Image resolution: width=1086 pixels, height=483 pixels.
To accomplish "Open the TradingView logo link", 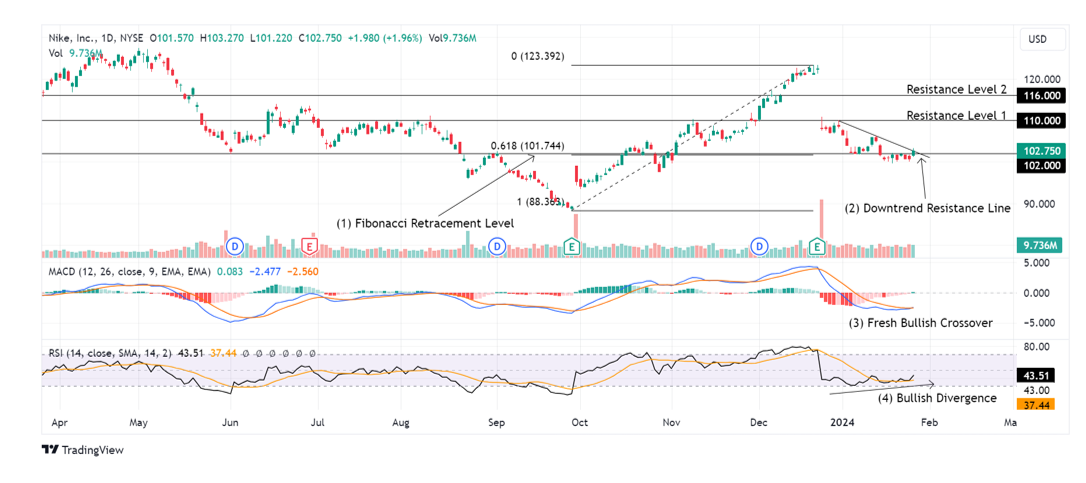I will (x=82, y=450).
